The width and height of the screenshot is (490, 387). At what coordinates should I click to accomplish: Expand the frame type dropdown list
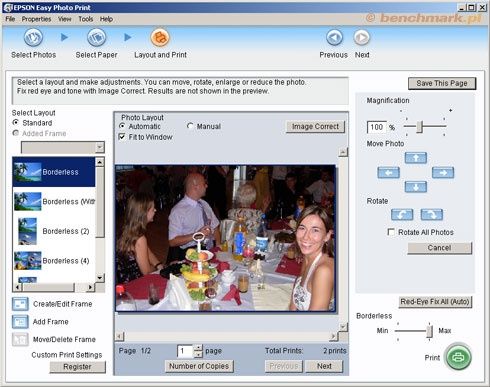(x=99, y=147)
